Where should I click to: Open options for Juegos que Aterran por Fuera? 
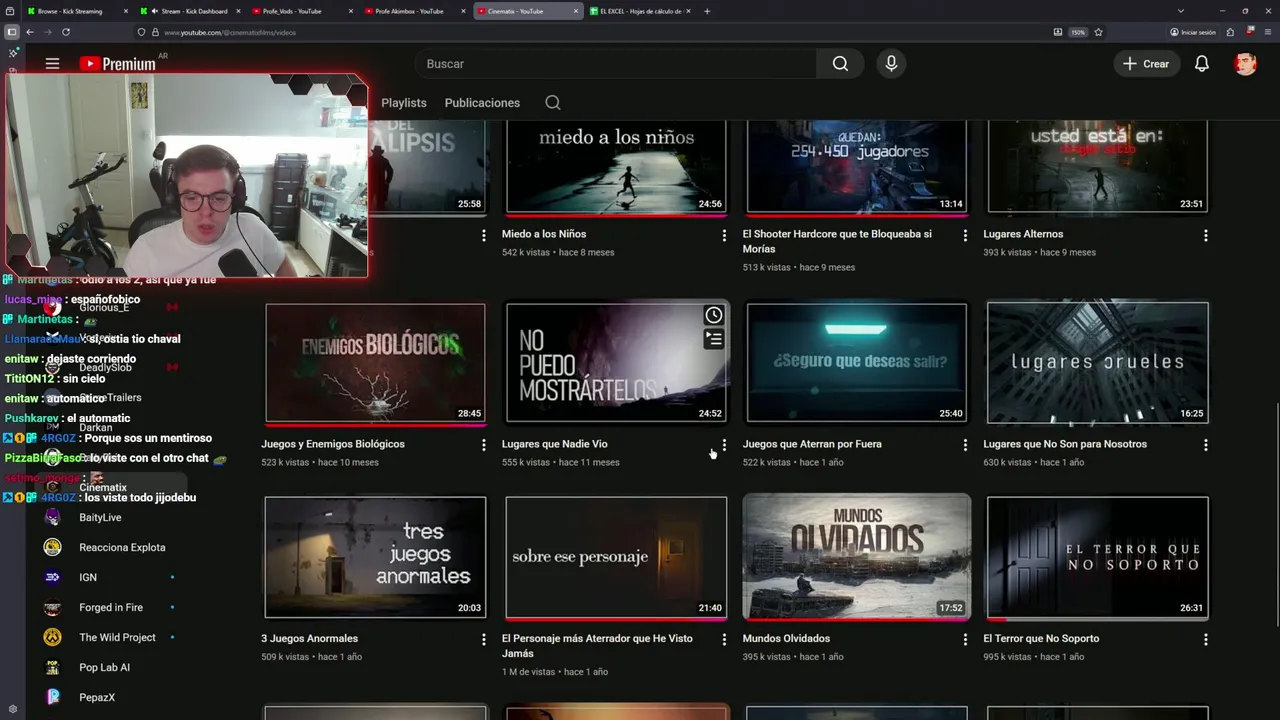pos(965,445)
